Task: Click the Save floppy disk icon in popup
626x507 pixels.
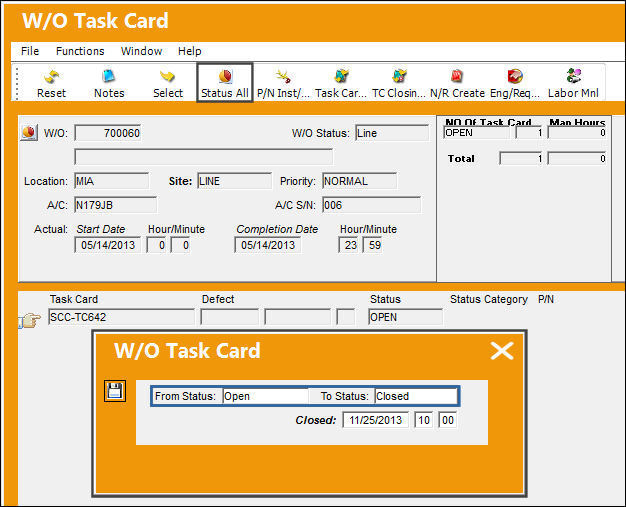Action: (115, 390)
